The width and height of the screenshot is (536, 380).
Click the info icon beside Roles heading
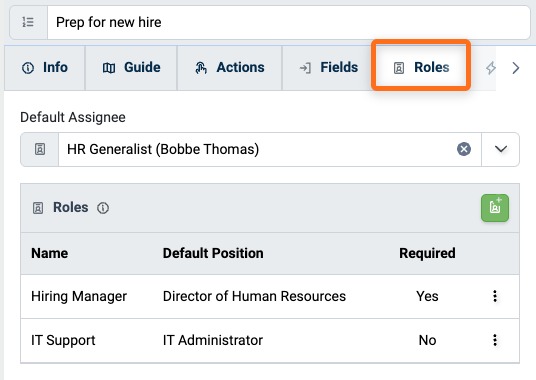[103, 208]
